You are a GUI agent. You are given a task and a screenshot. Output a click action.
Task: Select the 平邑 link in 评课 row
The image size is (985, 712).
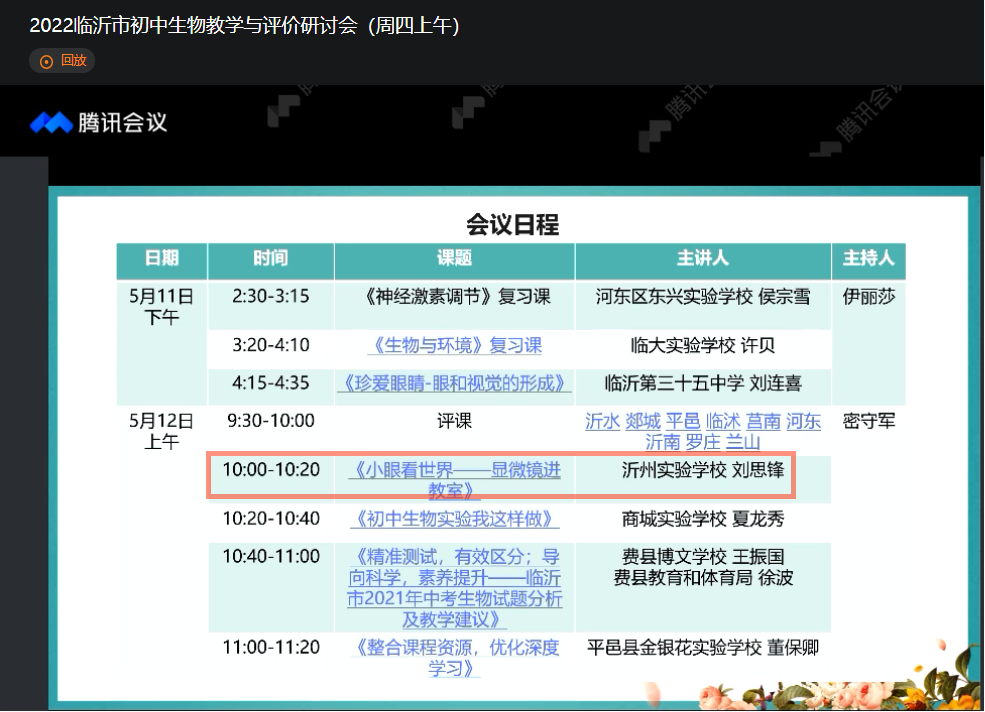(683, 421)
